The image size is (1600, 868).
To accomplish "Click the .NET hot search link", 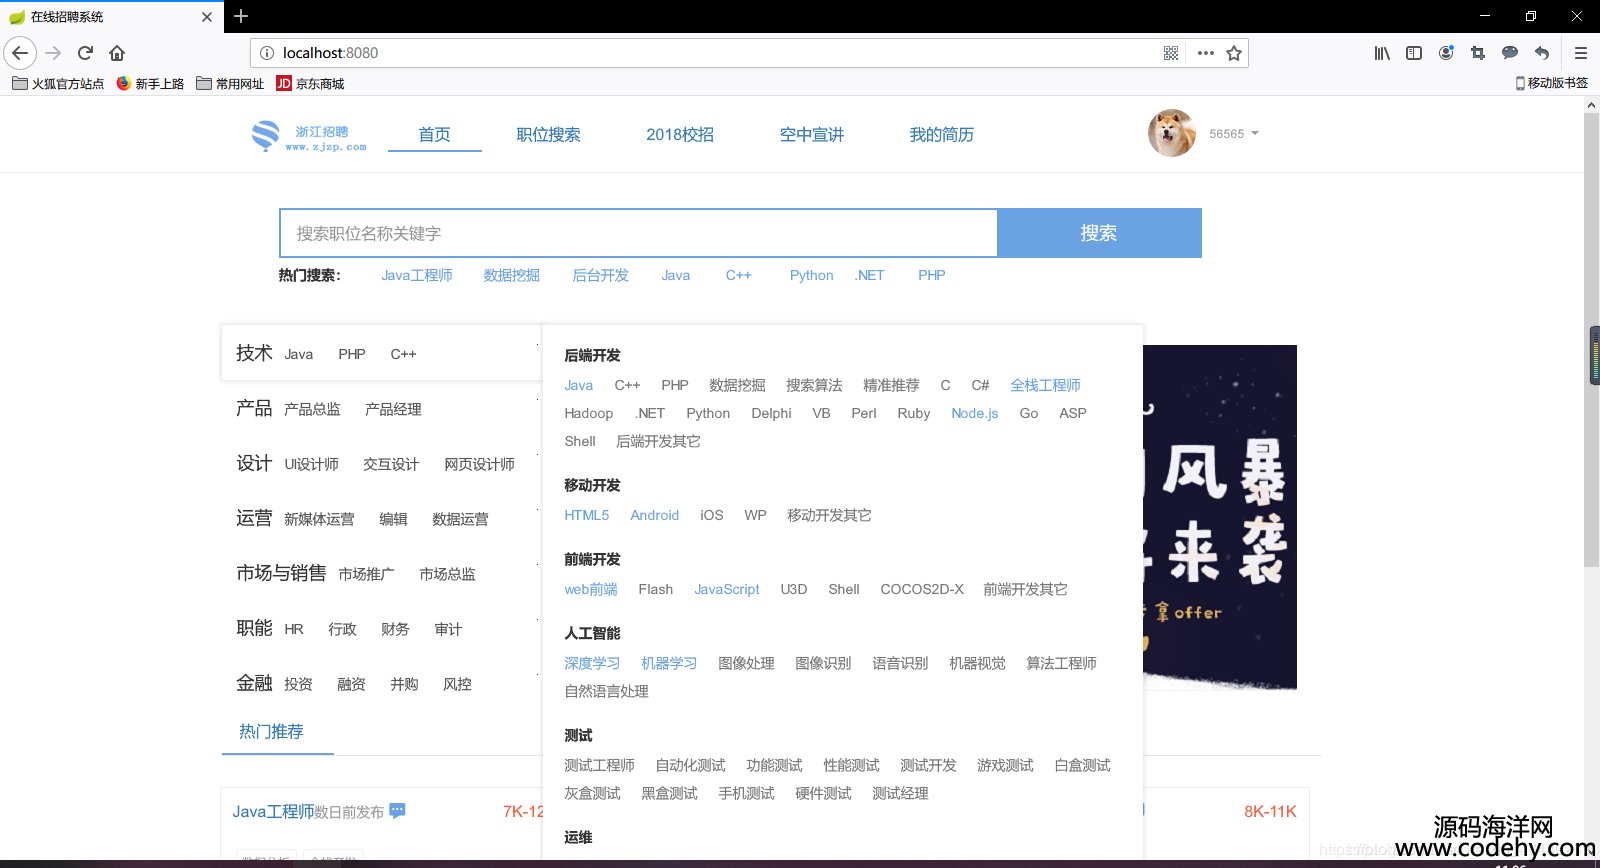I will tap(870, 275).
